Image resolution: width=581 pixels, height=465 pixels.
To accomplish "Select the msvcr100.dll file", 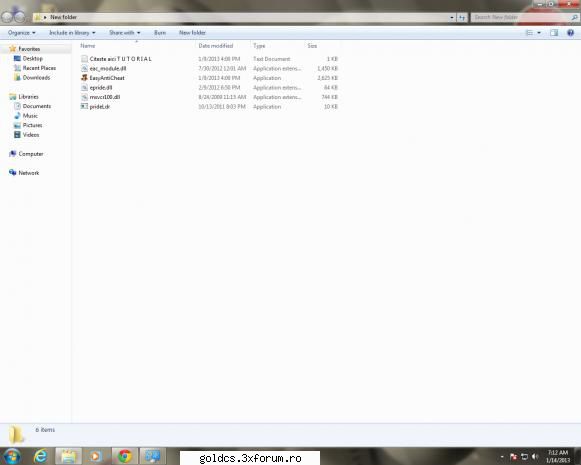I will tap(105, 97).
